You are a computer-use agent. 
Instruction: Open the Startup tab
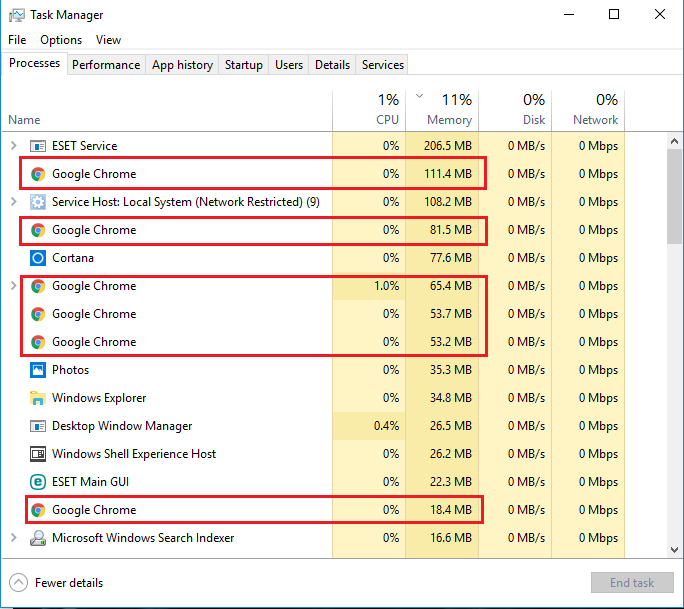tap(244, 65)
